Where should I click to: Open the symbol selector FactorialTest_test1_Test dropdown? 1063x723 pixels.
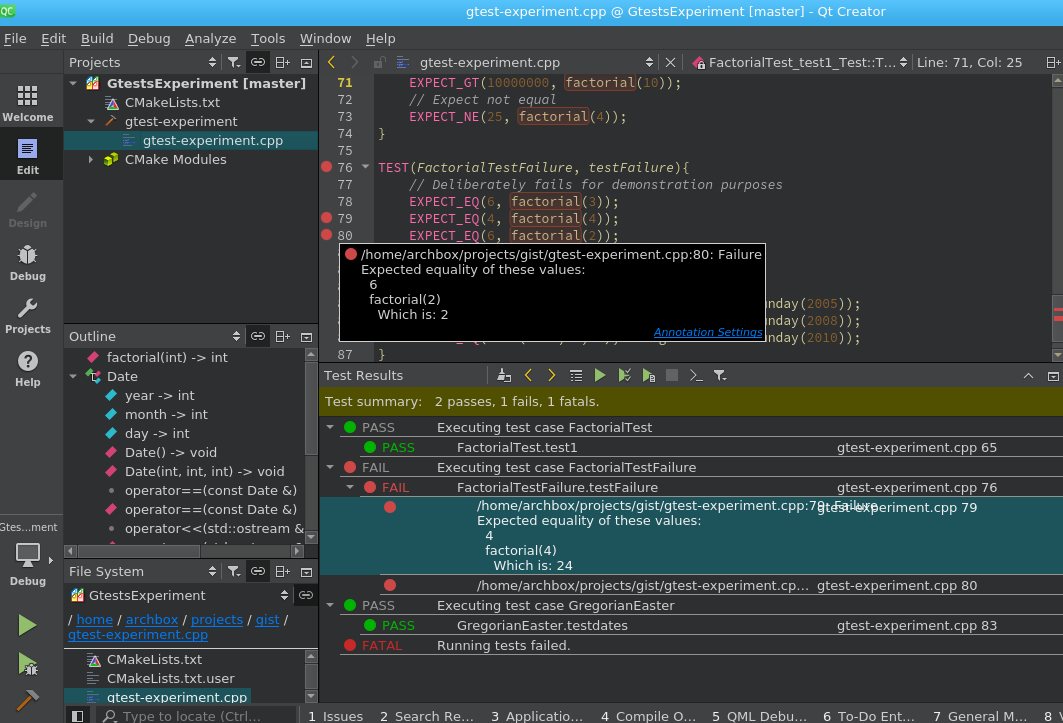799,62
